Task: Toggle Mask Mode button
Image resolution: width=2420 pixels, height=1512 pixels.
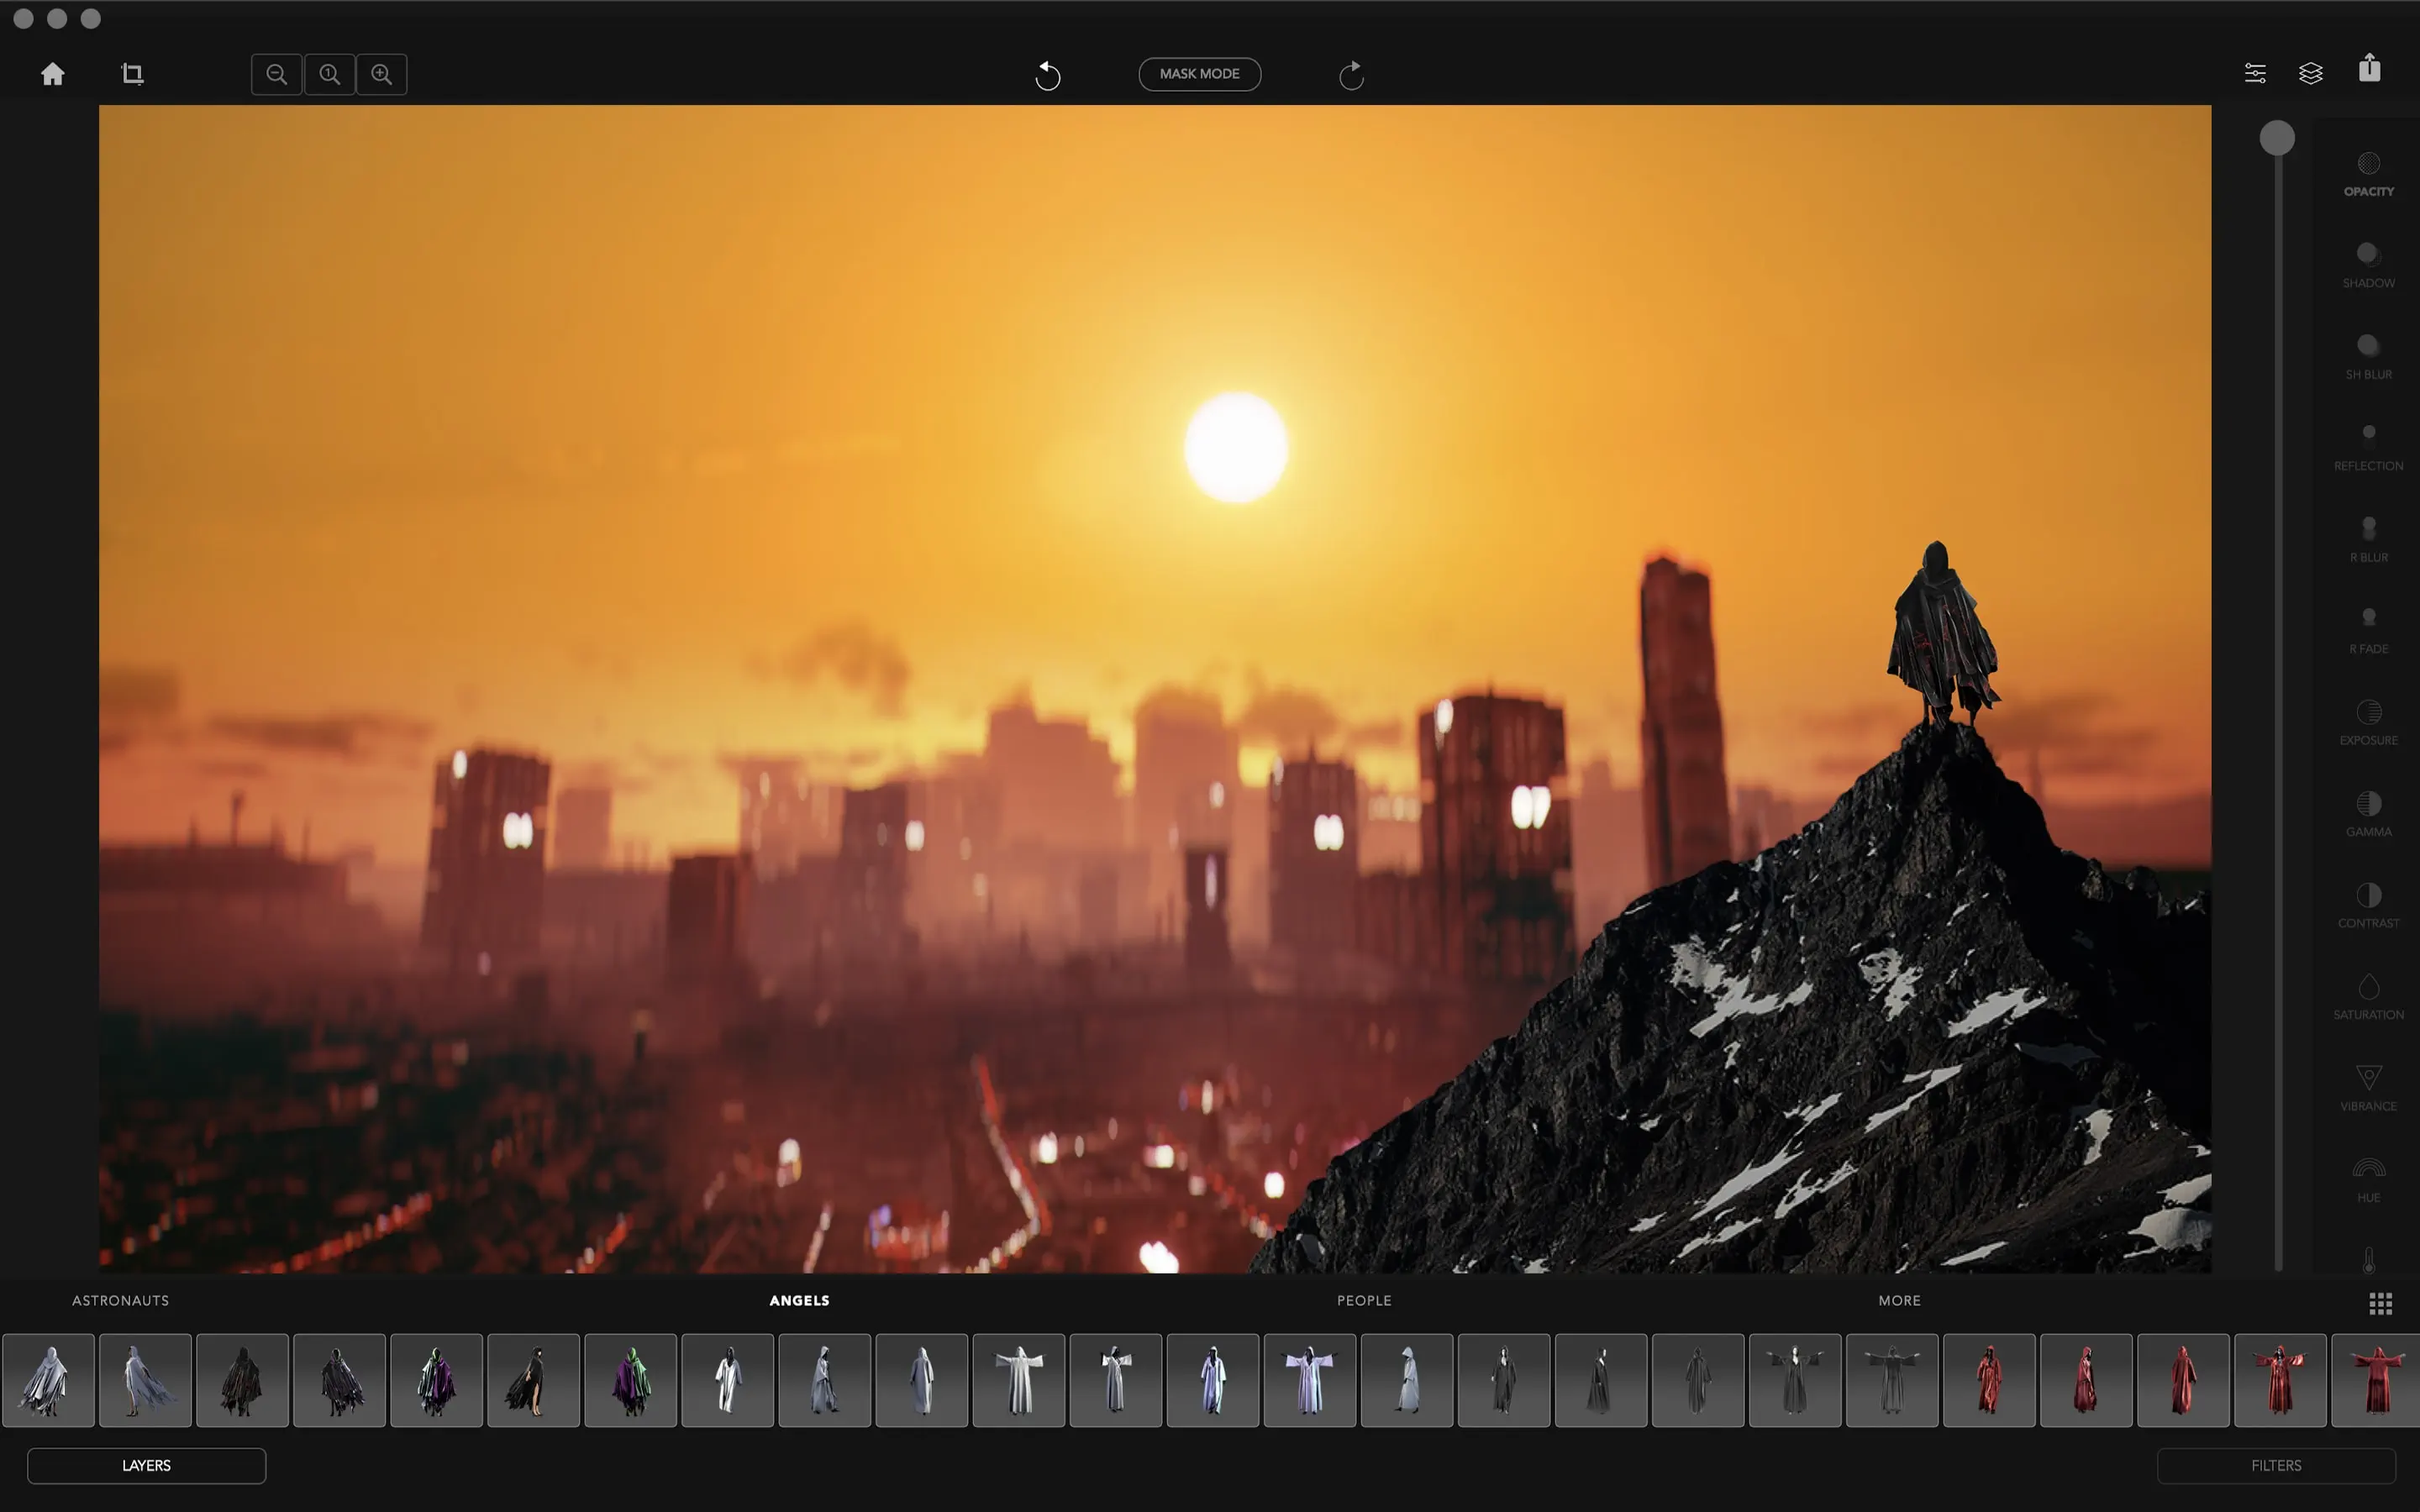Action: coord(1199,74)
